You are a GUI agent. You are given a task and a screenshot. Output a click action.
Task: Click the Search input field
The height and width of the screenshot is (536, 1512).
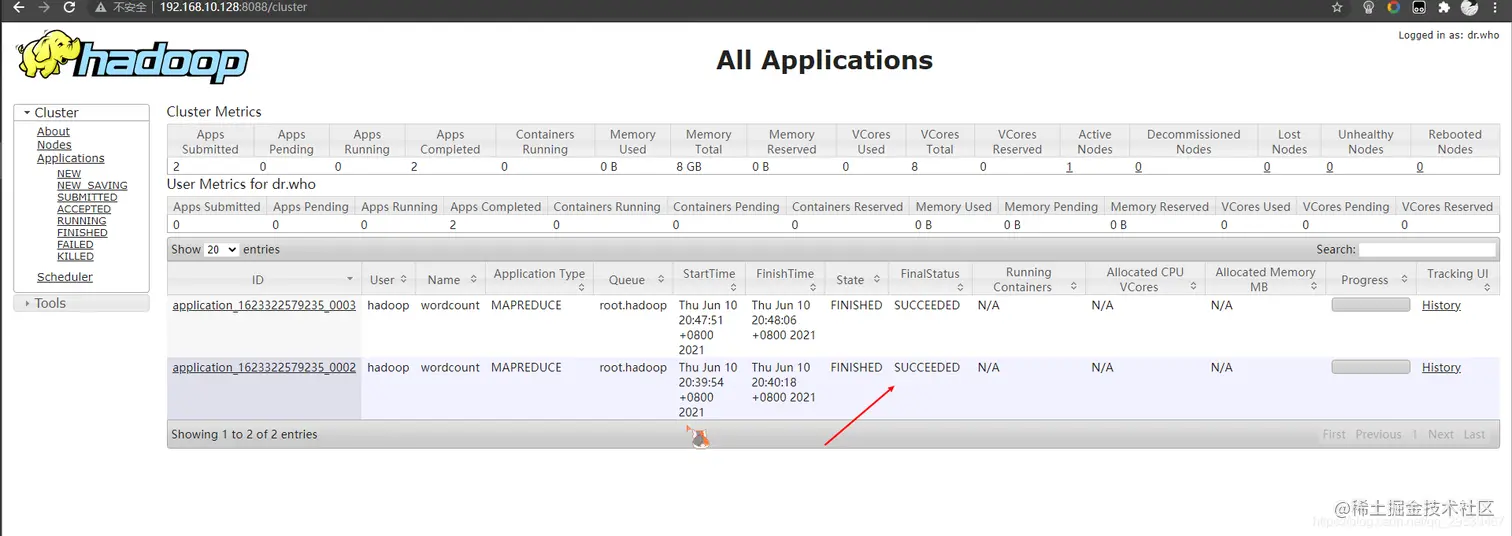tap(1428, 249)
